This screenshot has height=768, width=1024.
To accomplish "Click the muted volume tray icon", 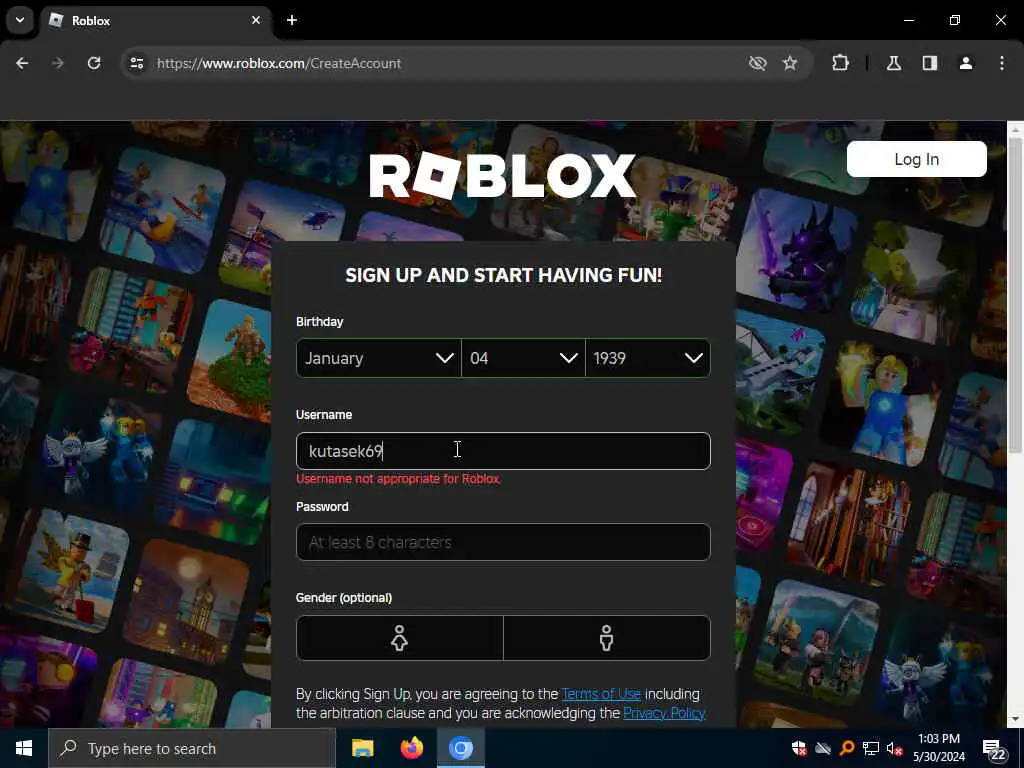I will click(895, 748).
